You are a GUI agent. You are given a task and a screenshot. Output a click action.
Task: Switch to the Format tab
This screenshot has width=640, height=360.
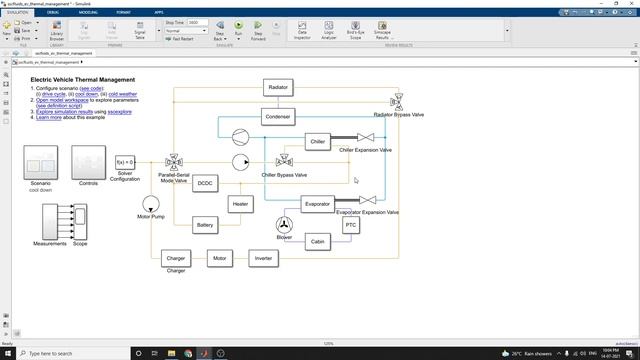[123, 12]
